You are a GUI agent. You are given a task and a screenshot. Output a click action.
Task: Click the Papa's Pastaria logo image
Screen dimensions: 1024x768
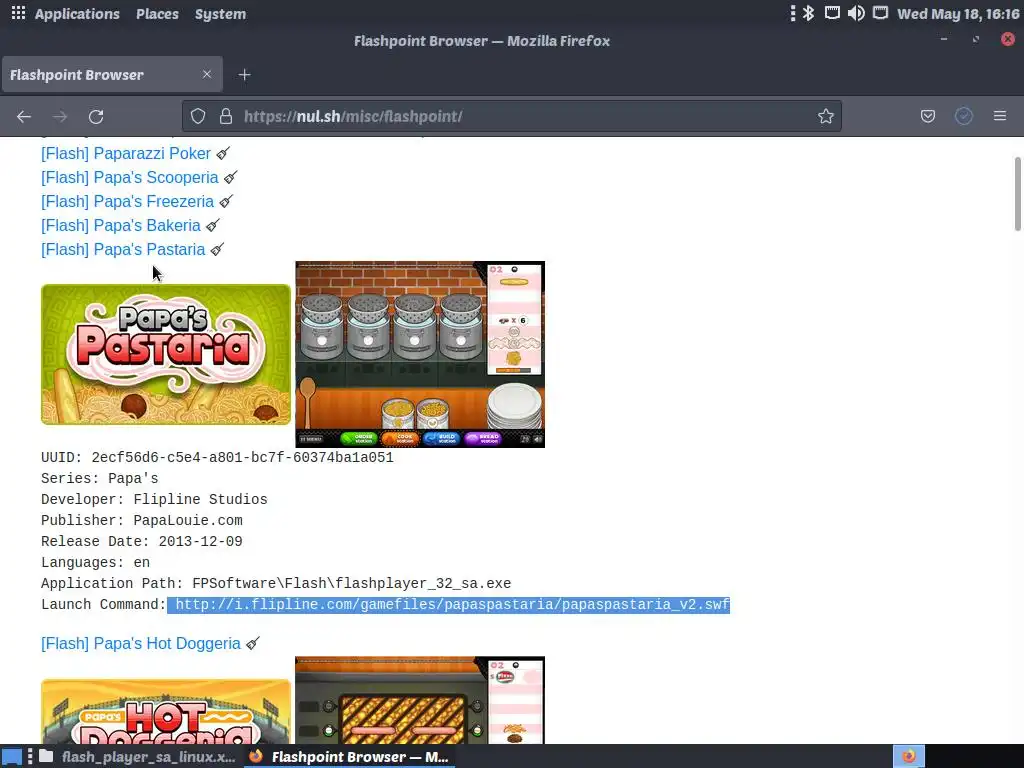(x=166, y=355)
